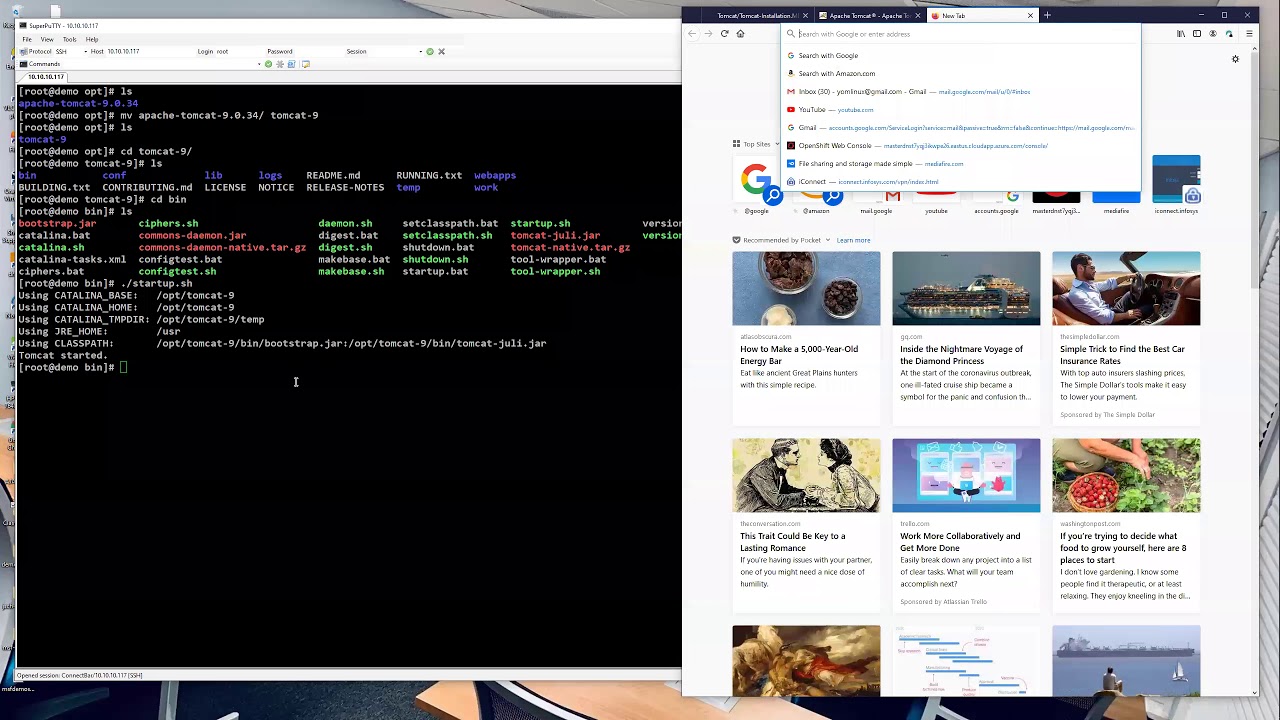The height and width of the screenshot is (720, 1280).
Task: Open the Firefox Library icon
Action: tap(1181, 34)
